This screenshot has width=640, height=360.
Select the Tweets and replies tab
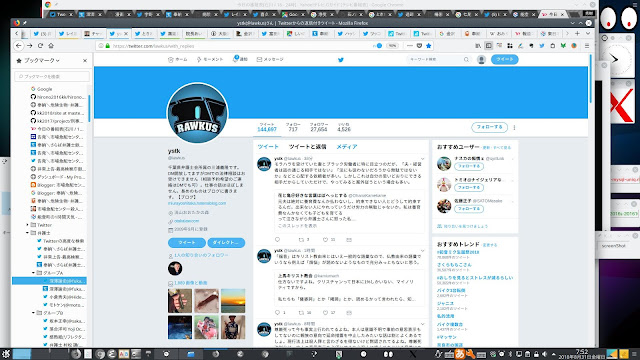pyautogui.click(x=307, y=147)
